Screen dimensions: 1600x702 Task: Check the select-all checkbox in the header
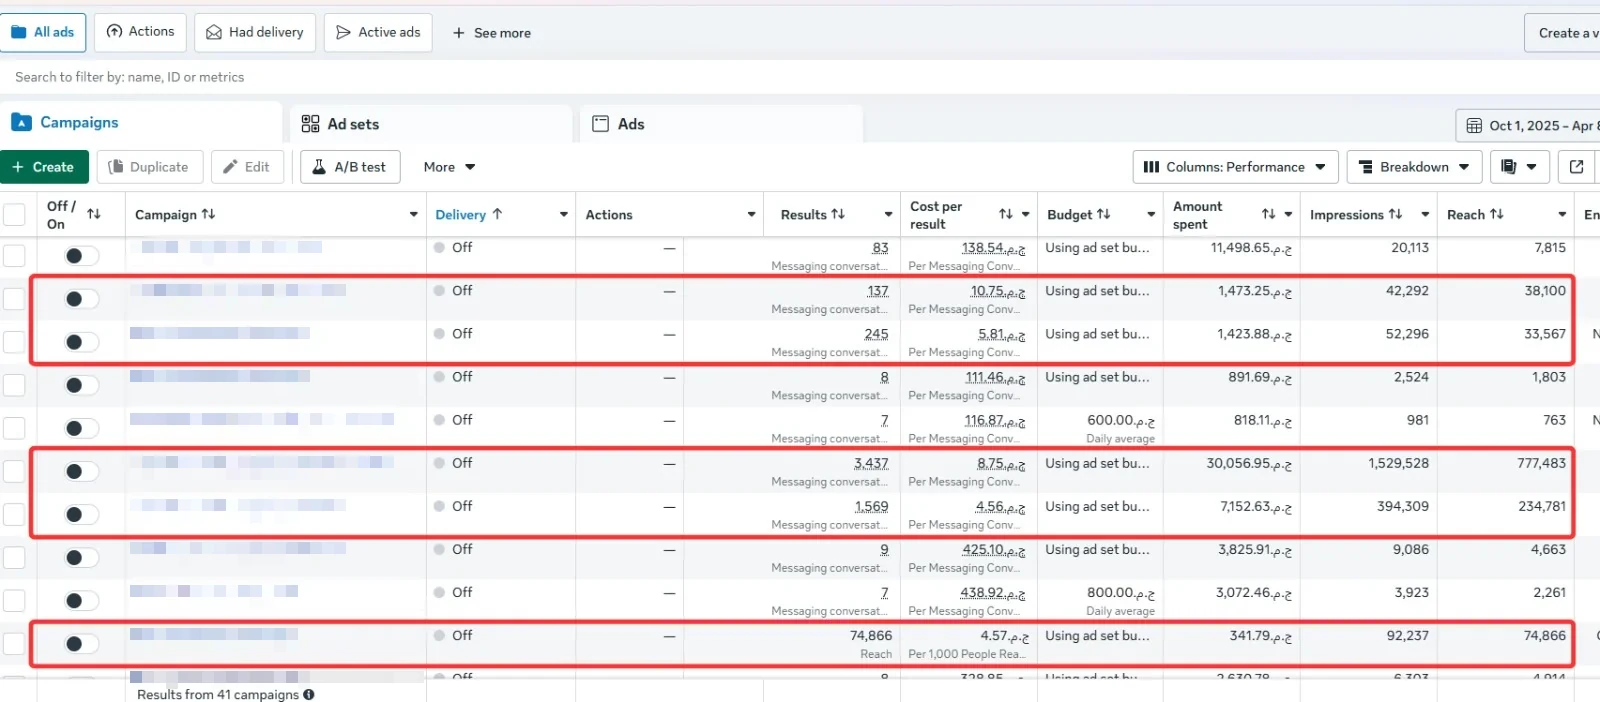tap(14, 215)
